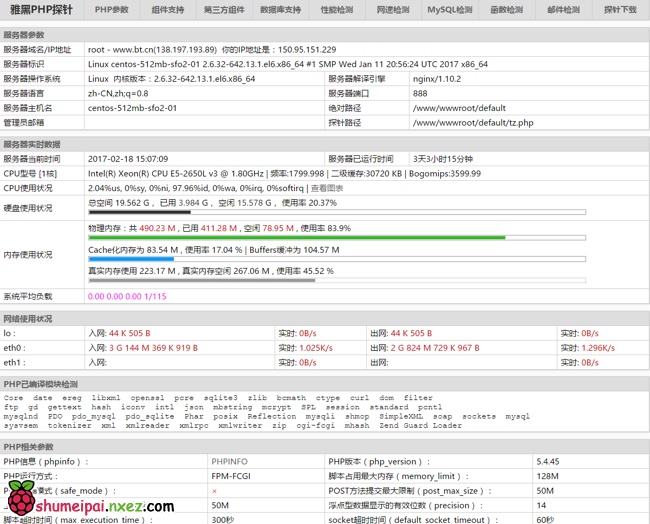Click the safe_mode red cross mark
Image resolution: width=650 pixels, height=524 pixels.
pyautogui.click(x=214, y=491)
